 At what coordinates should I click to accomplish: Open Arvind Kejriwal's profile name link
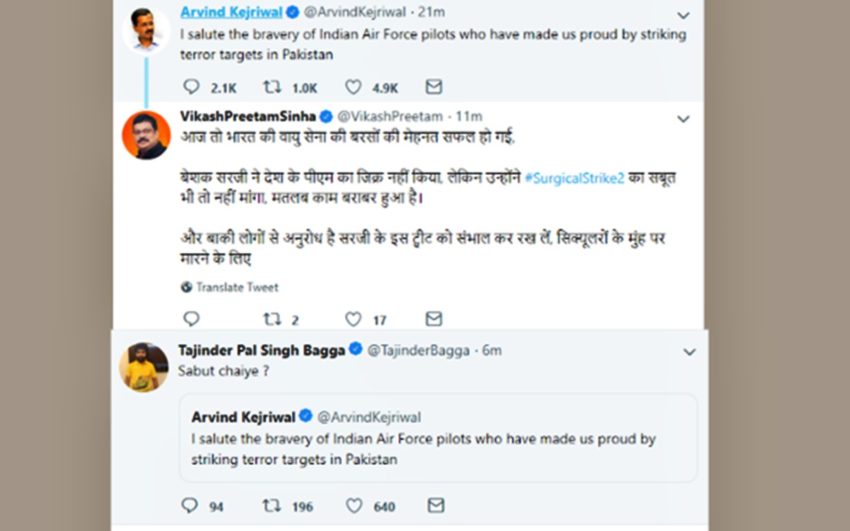tap(230, 12)
